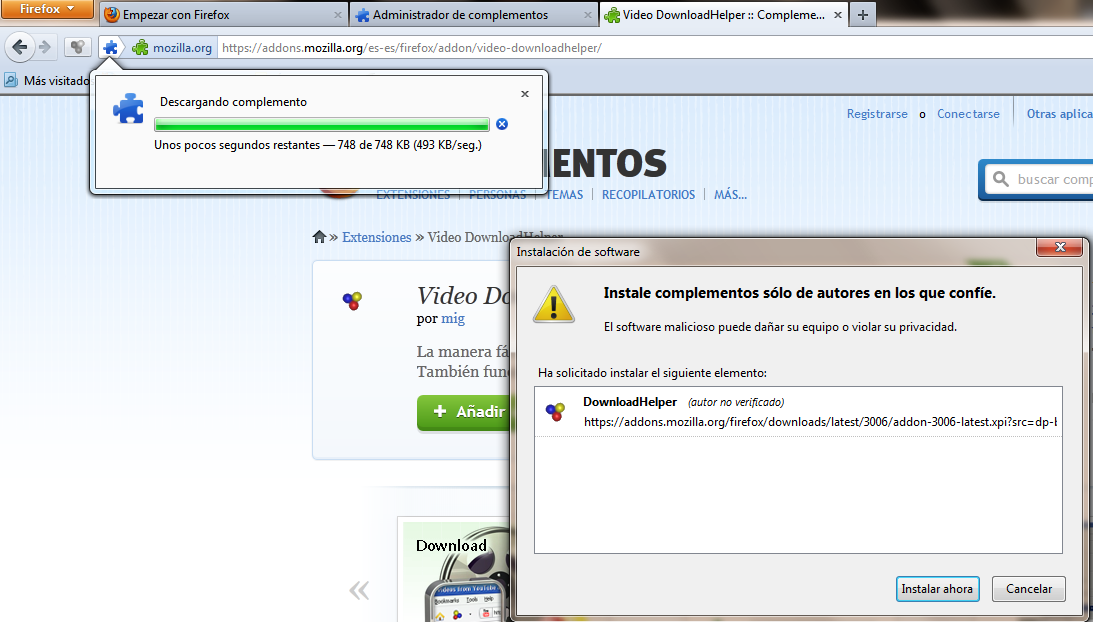The width and height of the screenshot is (1093, 622).
Task: Click the mozilla.org site identity badge
Action: point(173,47)
